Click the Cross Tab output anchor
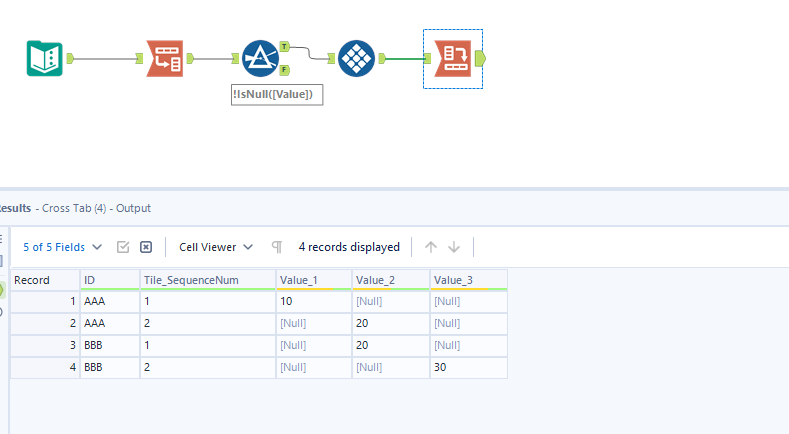Screen dimensions: 789x434 (x=479, y=59)
